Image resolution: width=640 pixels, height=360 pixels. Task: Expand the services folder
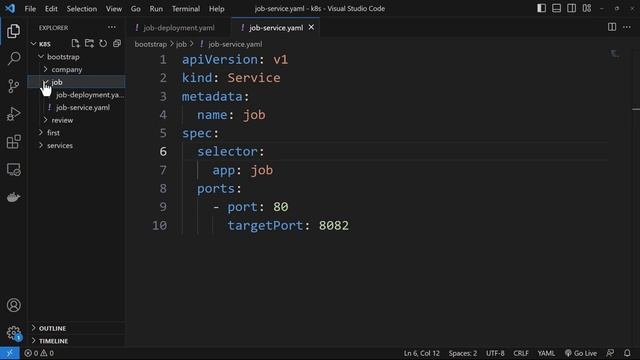tap(41, 145)
